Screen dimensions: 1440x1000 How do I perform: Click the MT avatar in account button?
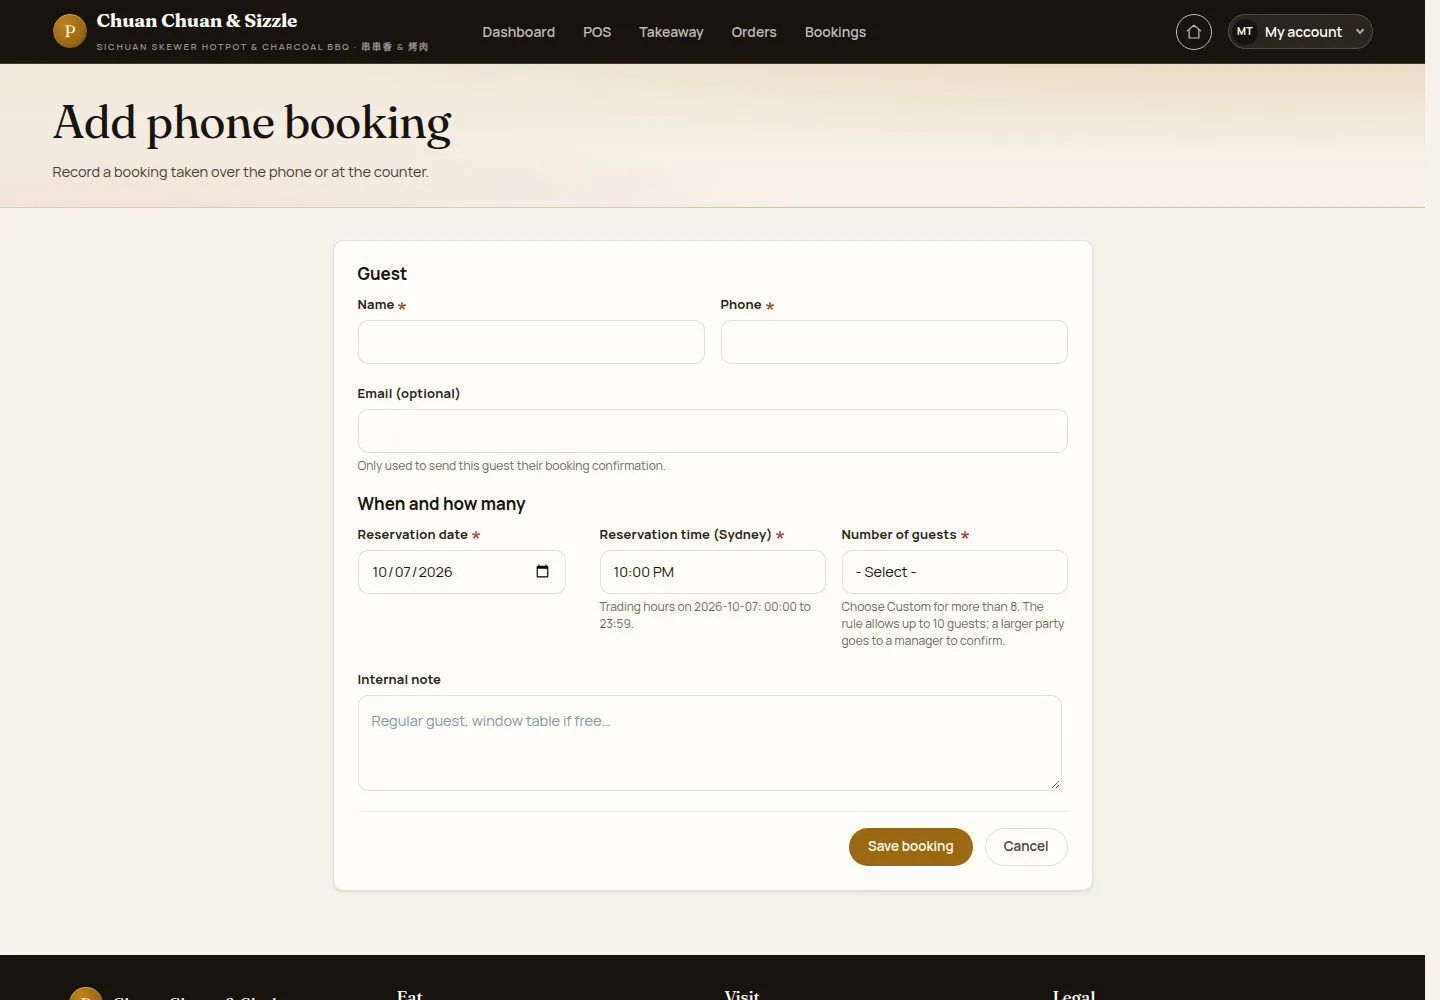(x=1244, y=32)
